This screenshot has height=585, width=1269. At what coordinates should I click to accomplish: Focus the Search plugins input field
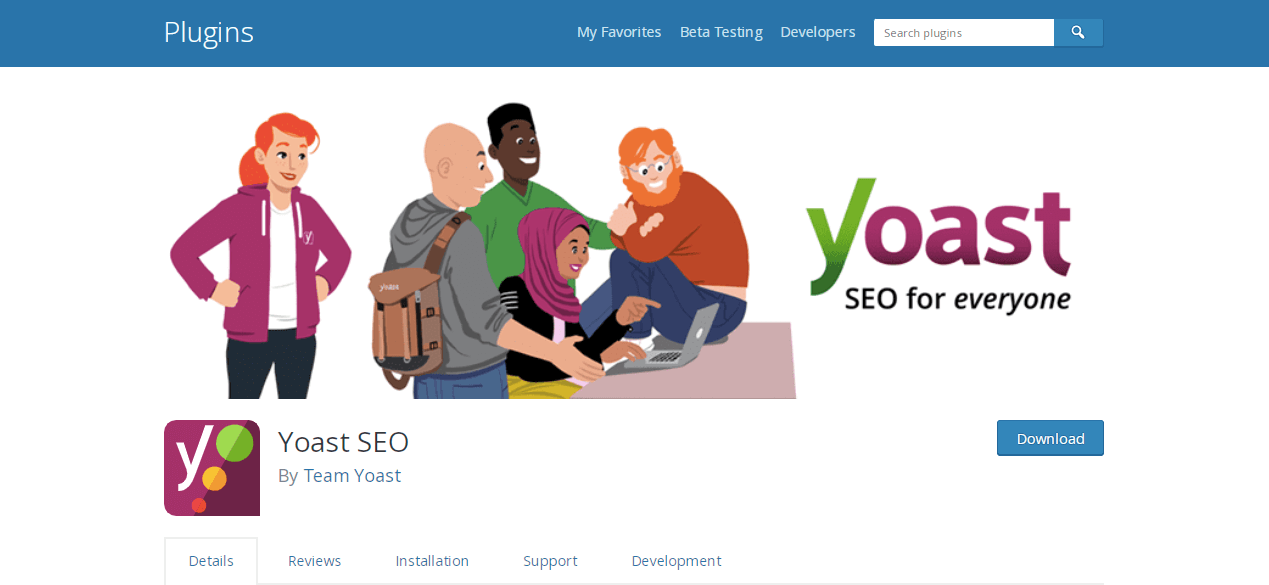(963, 33)
